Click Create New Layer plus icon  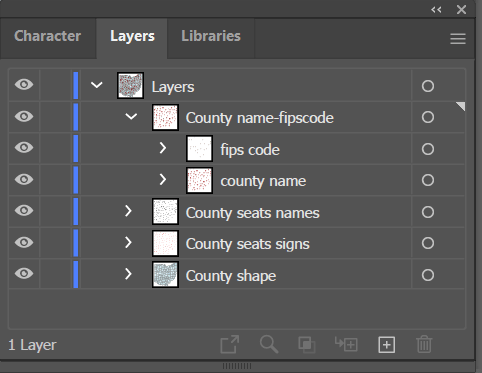(387, 344)
